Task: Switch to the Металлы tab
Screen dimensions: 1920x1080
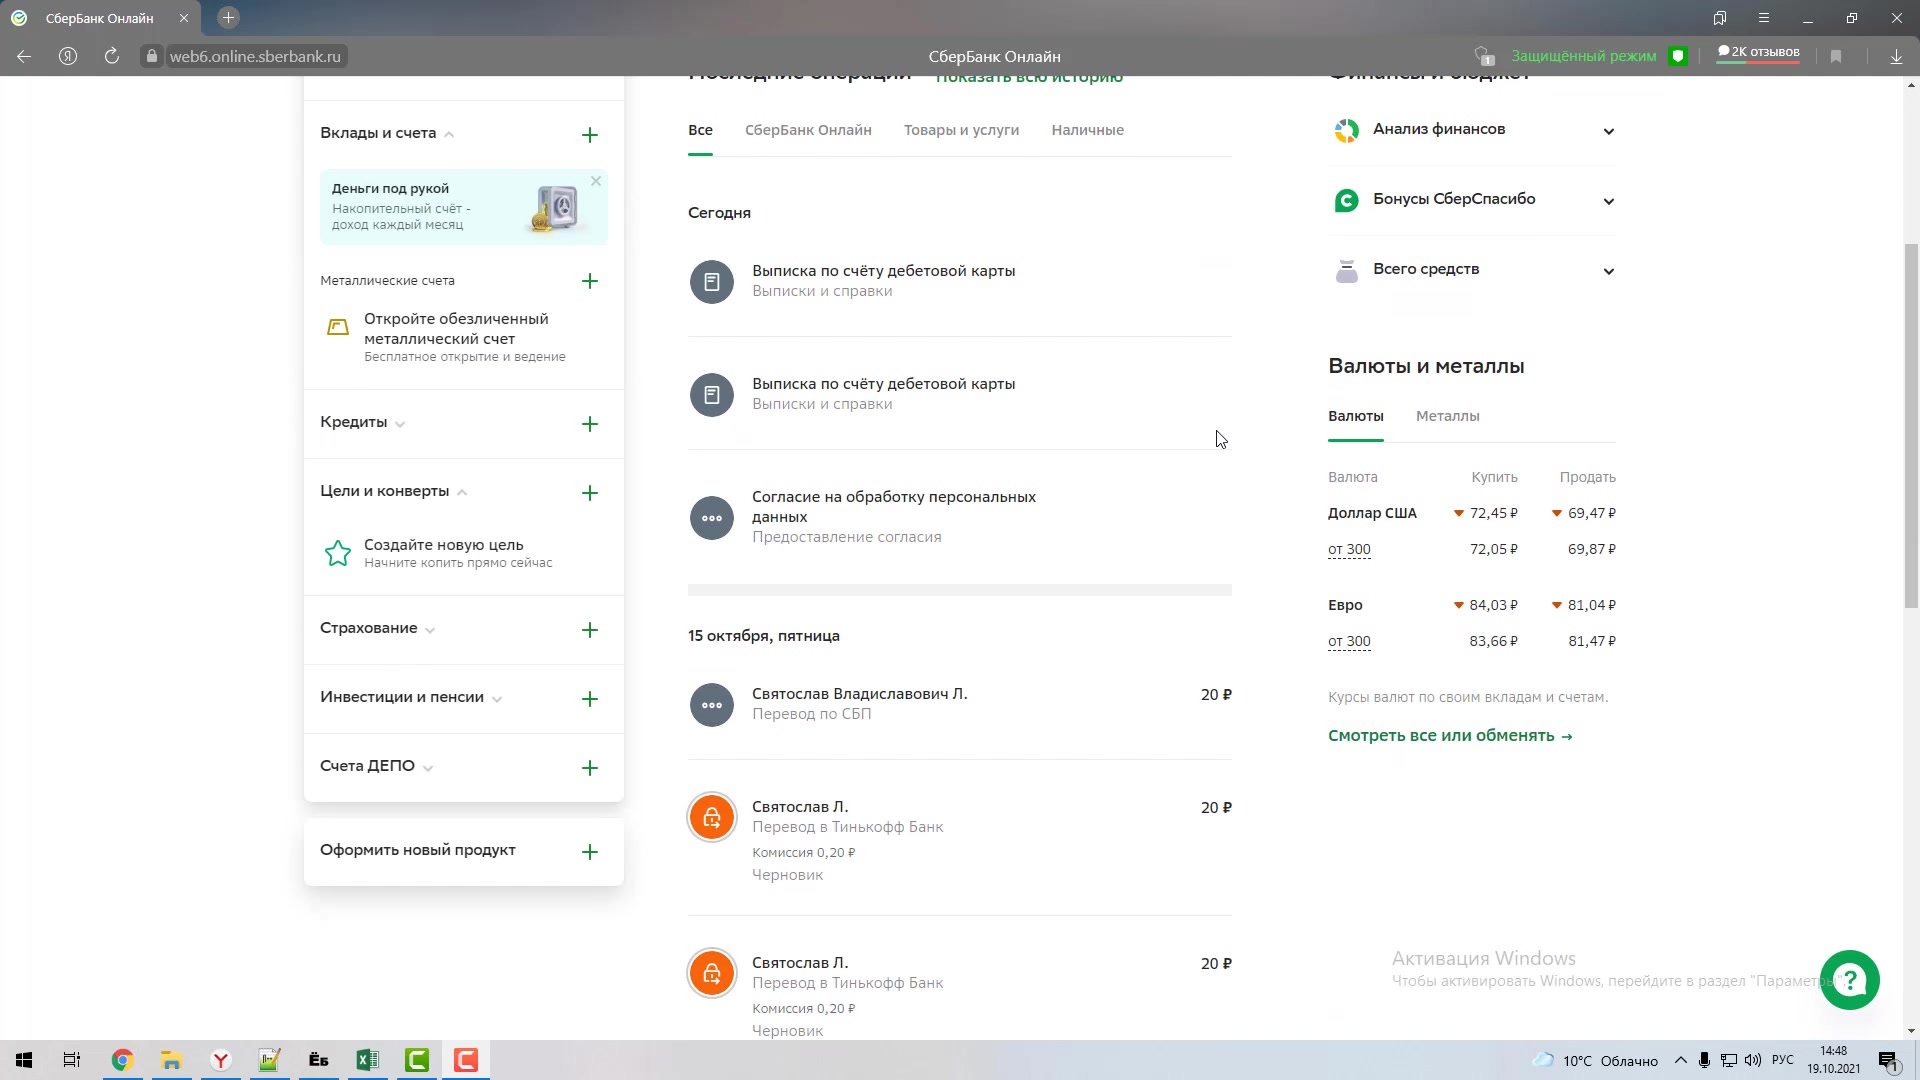Action: (x=1447, y=416)
